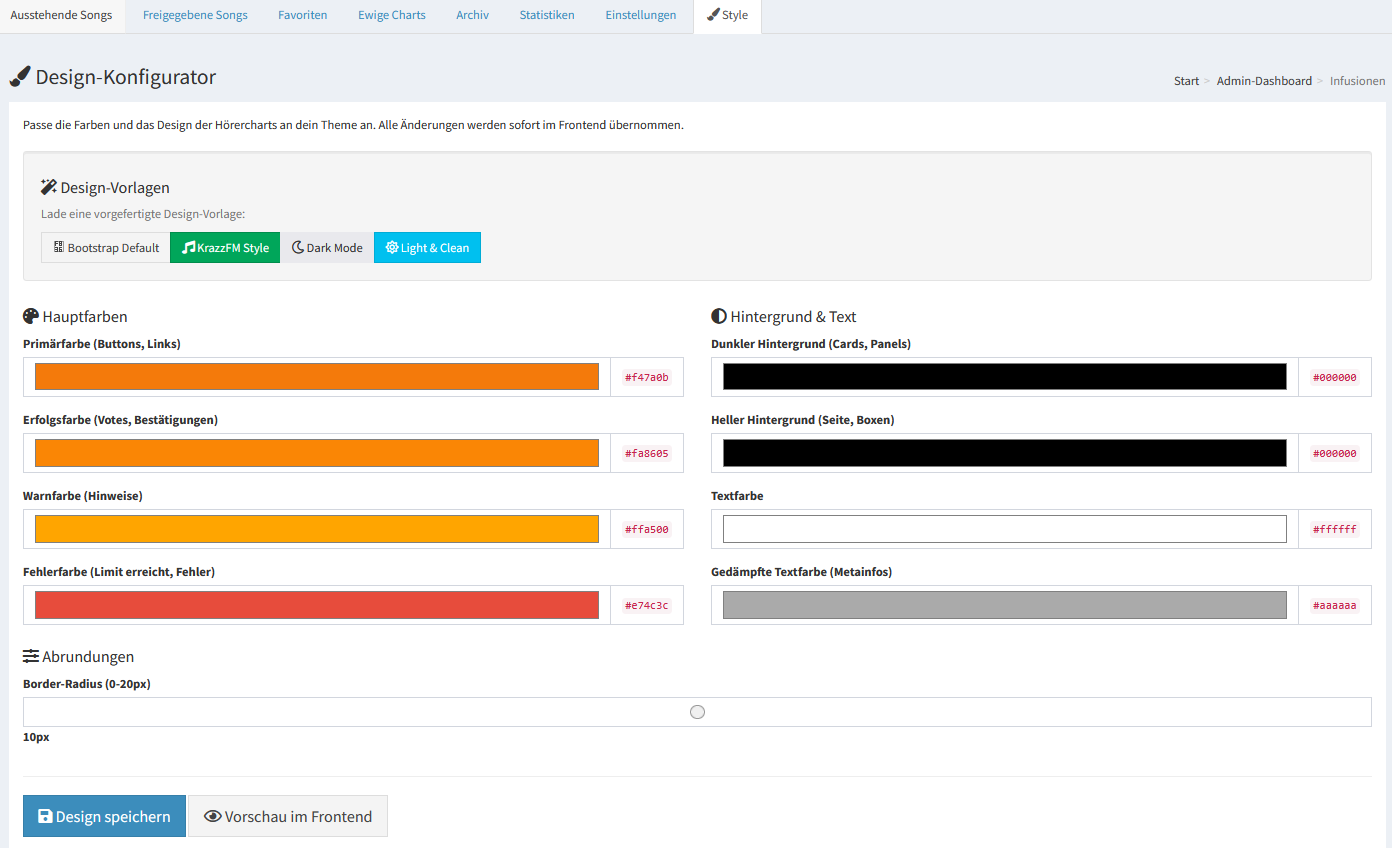Click the Bootstrap Default template icon
1392x848 pixels.
[x=59, y=248]
